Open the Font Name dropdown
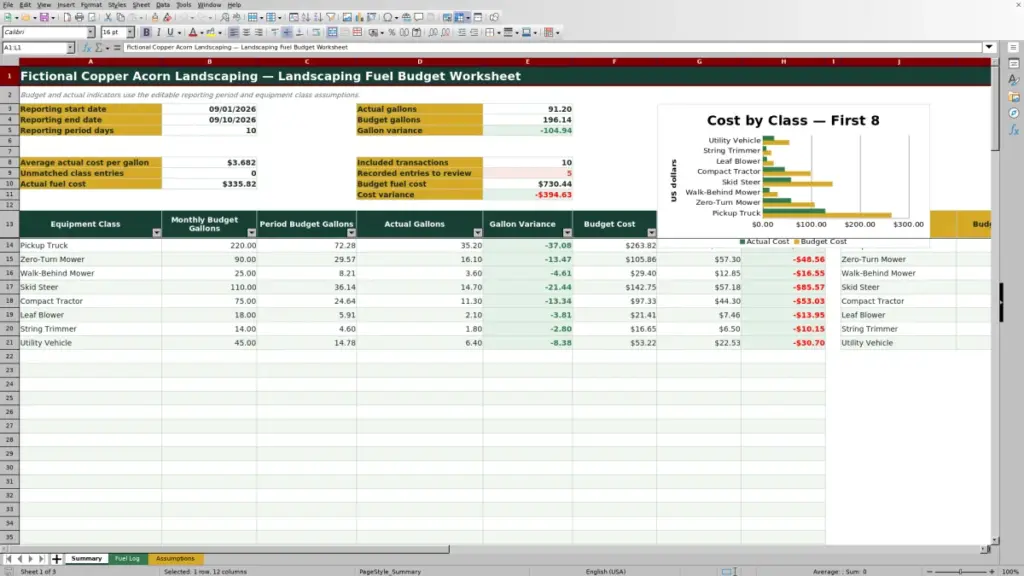 [x=91, y=33]
